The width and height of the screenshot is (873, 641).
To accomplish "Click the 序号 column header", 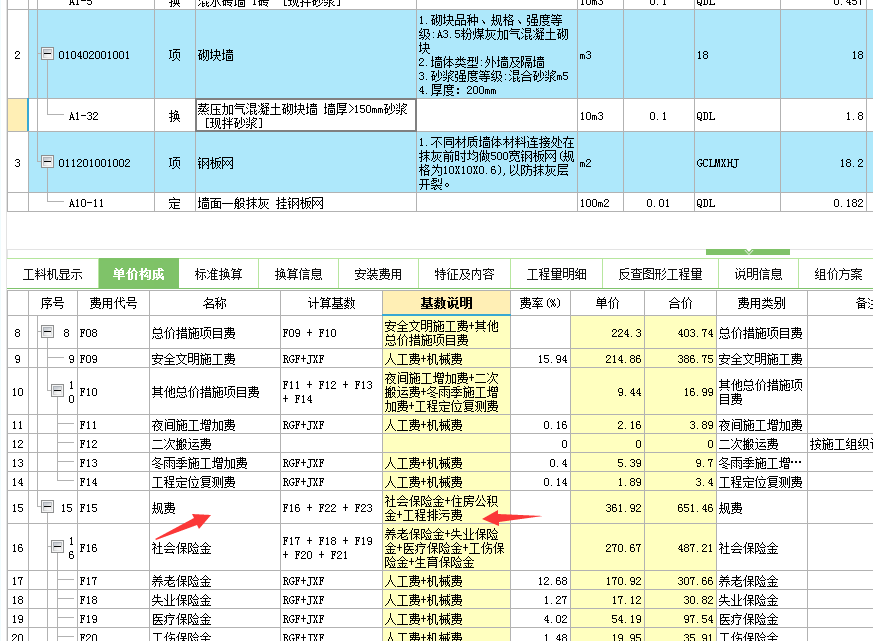I will click(52, 303).
